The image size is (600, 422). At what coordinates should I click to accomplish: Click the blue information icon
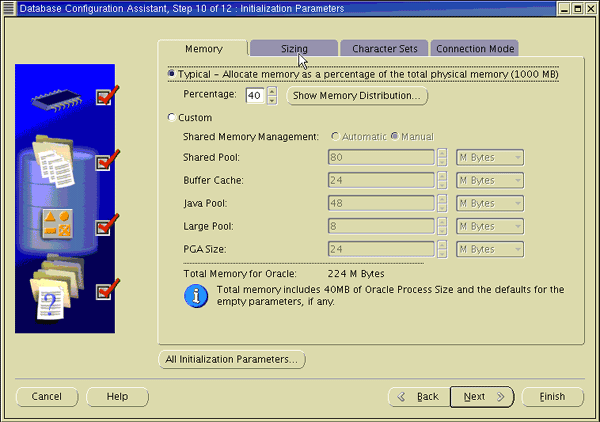point(196,296)
